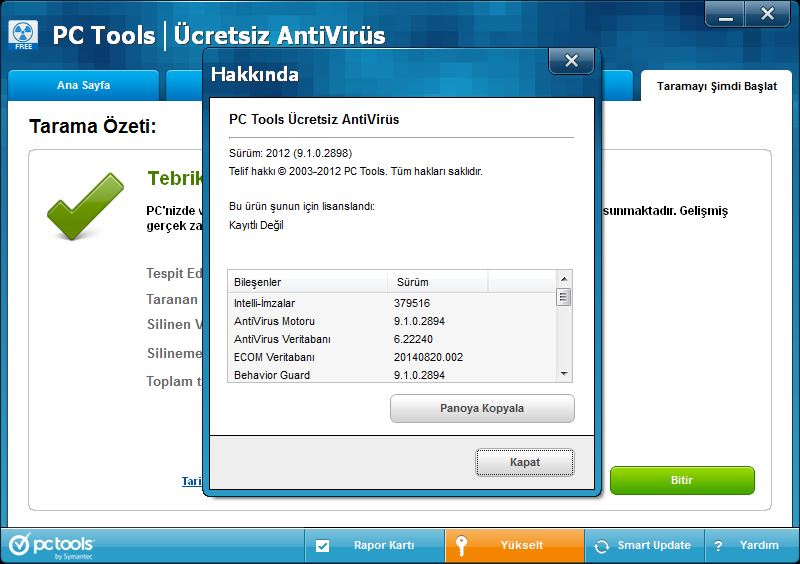Click the question mark help icon
Screen dimensions: 800x564
[x=718, y=546]
